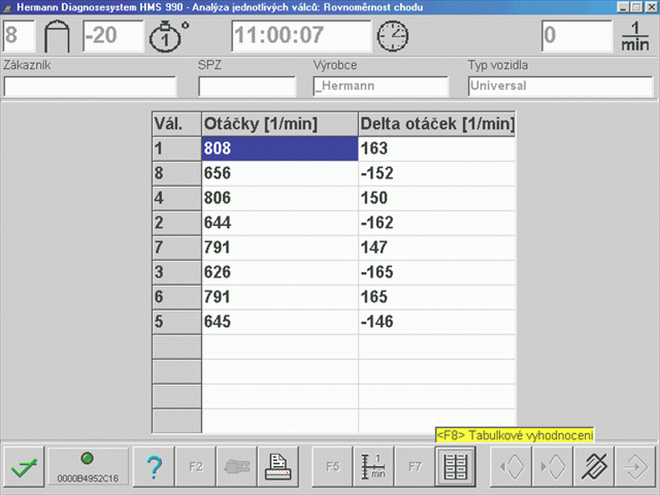
Task: Click the crossed-out diamond cancel icon
Action: (594, 467)
